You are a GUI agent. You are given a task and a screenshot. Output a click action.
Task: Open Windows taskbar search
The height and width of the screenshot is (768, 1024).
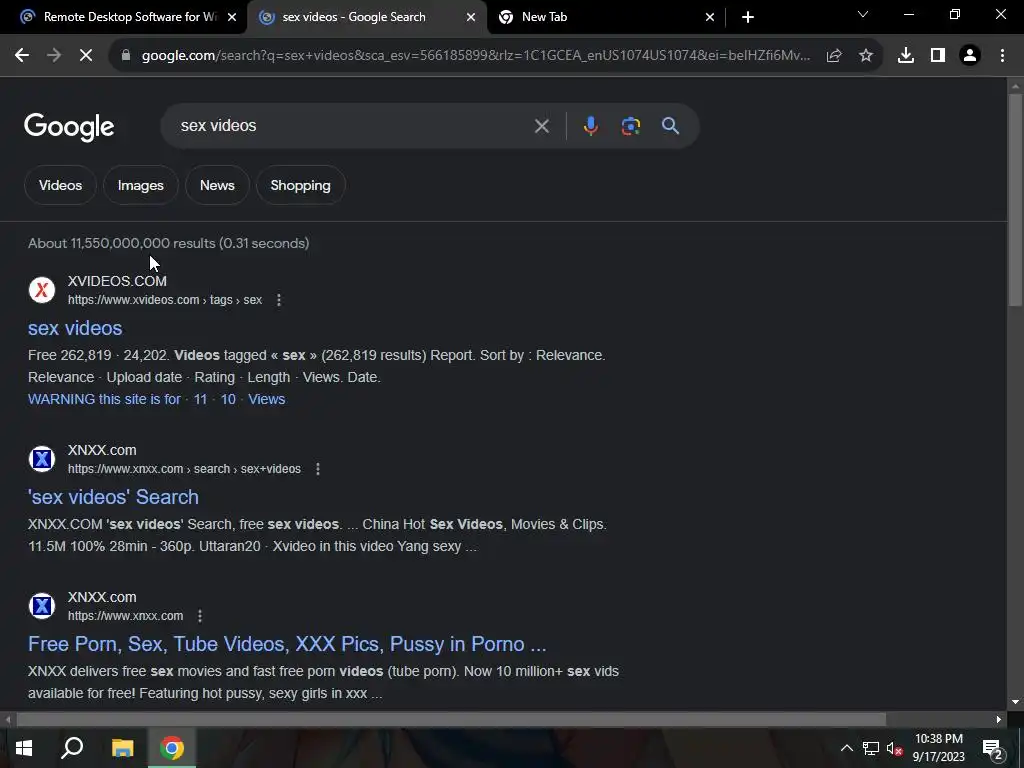tap(72, 748)
